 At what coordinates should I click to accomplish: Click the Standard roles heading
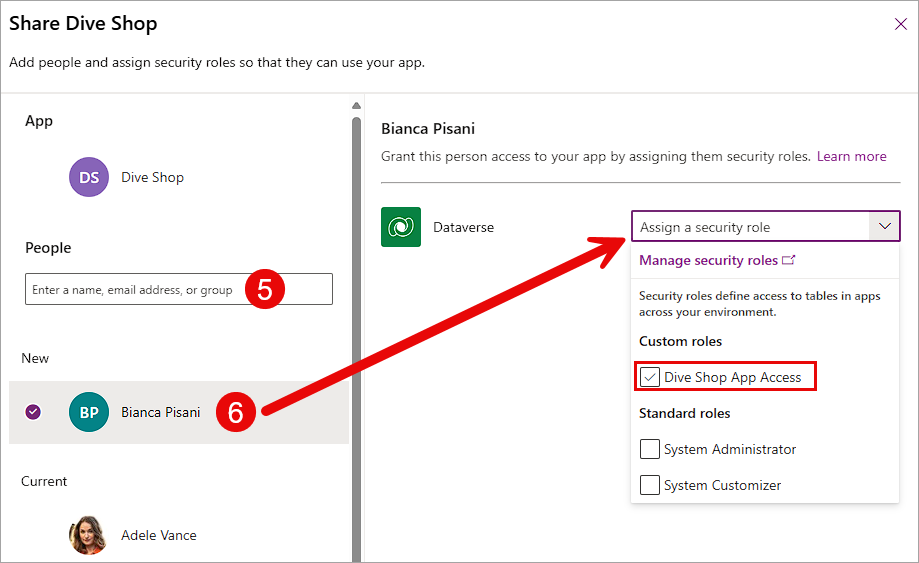click(684, 413)
